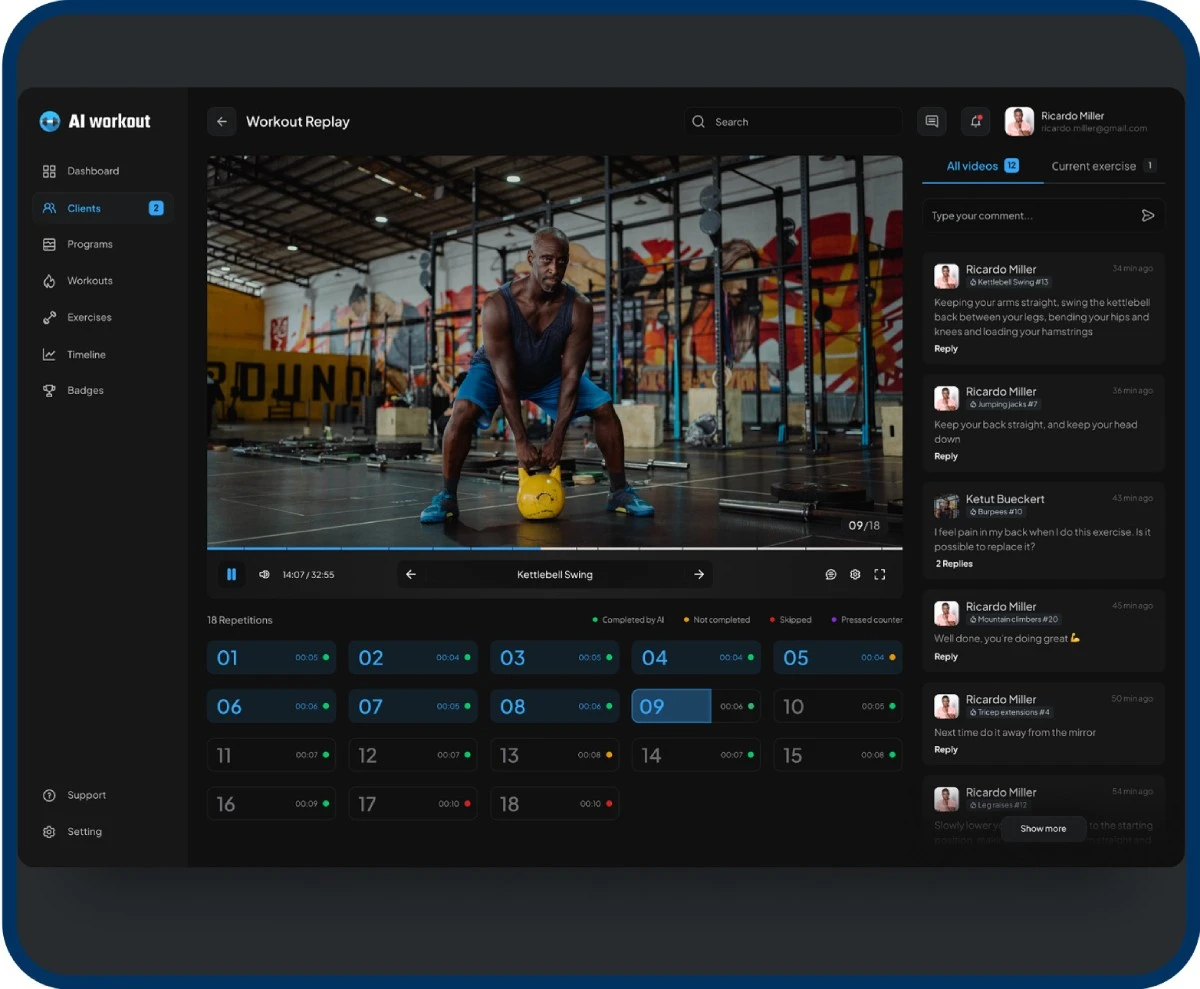Open Programs in the sidebar
The image size is (1200, 989).
pyautogui.click(x=90, y=244)
